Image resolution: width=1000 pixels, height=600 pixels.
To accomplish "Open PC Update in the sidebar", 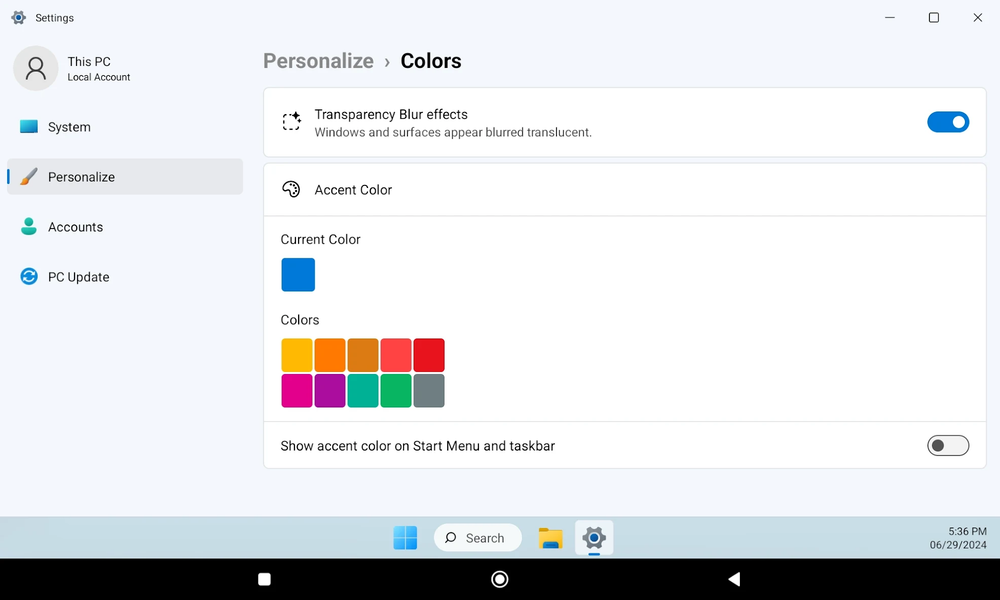I will 78,277.
